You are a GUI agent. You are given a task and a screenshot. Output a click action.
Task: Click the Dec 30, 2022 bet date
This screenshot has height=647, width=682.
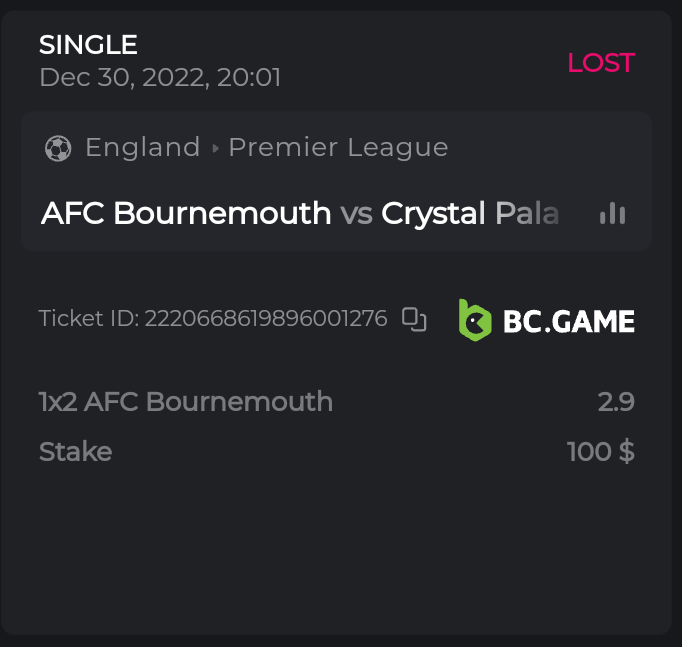[x=160, y=77]
